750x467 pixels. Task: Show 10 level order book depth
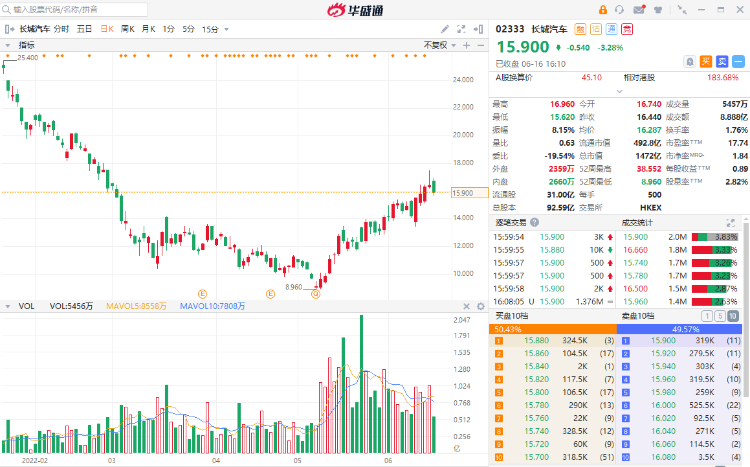(732, 316)
